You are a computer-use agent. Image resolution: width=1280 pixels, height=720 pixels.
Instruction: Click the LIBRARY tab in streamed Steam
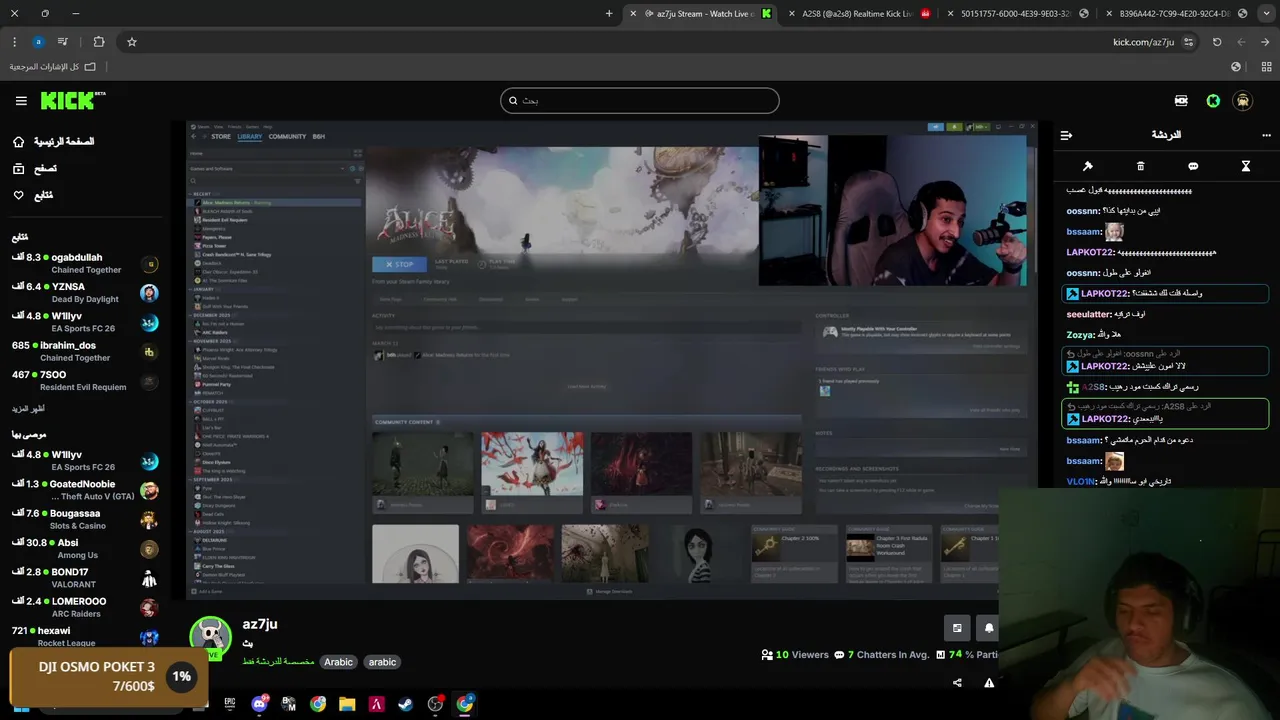tap(250, 137)
